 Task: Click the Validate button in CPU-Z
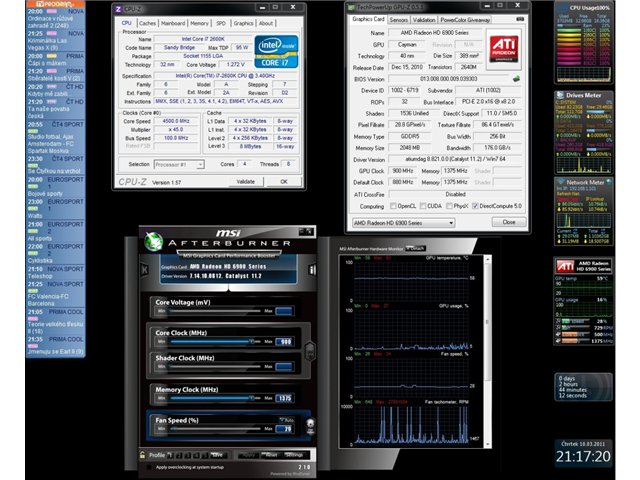pyautogui.click(x=245, y=182)
